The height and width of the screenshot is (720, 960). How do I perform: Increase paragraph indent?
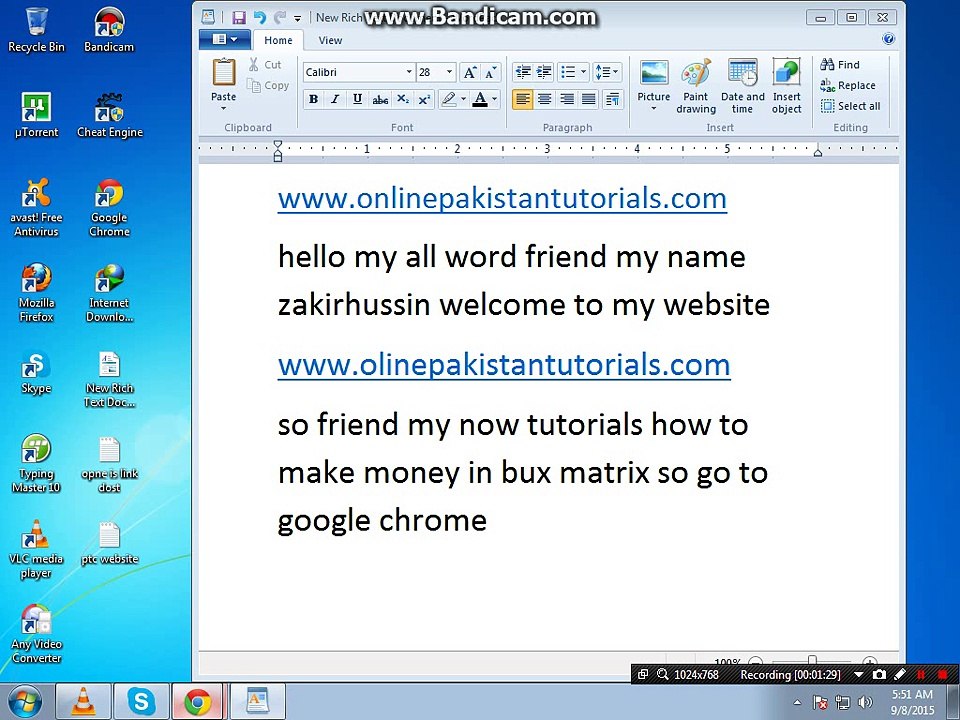(x=544, y=72)
